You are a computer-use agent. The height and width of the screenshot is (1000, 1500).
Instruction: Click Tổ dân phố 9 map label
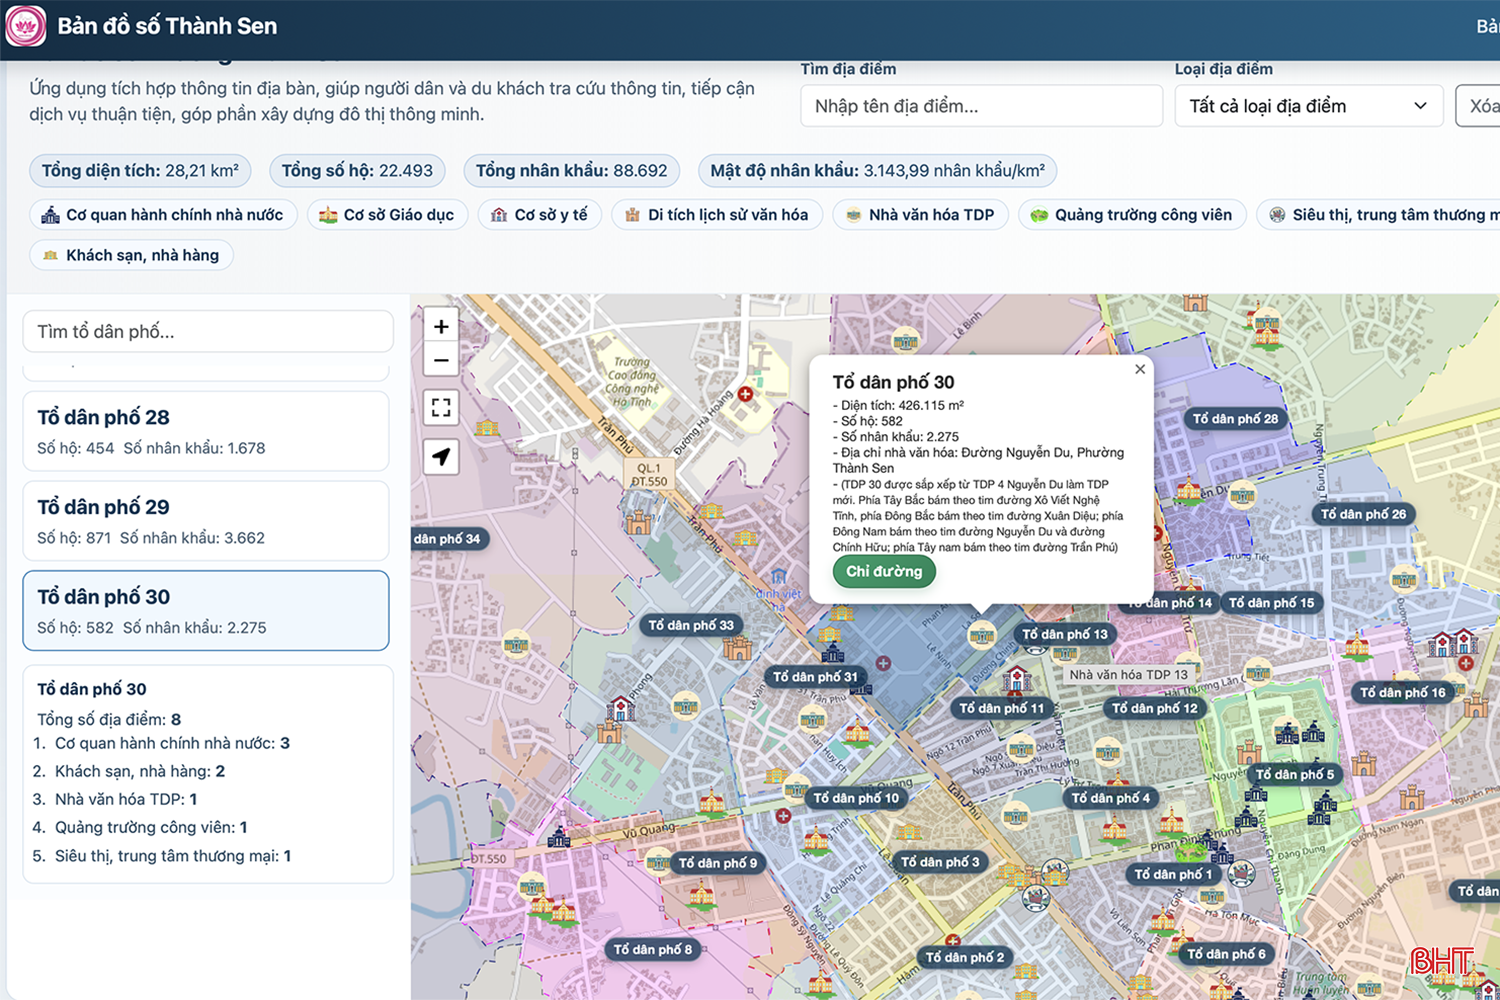717,863
